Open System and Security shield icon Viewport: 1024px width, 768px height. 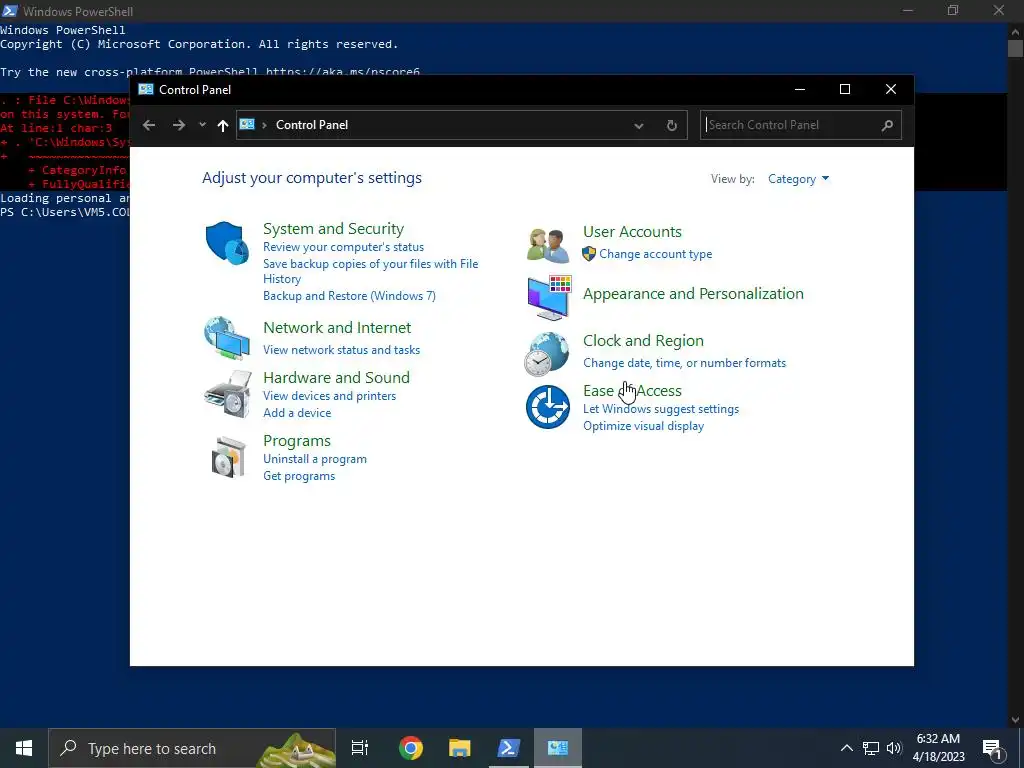coord(227,242)
